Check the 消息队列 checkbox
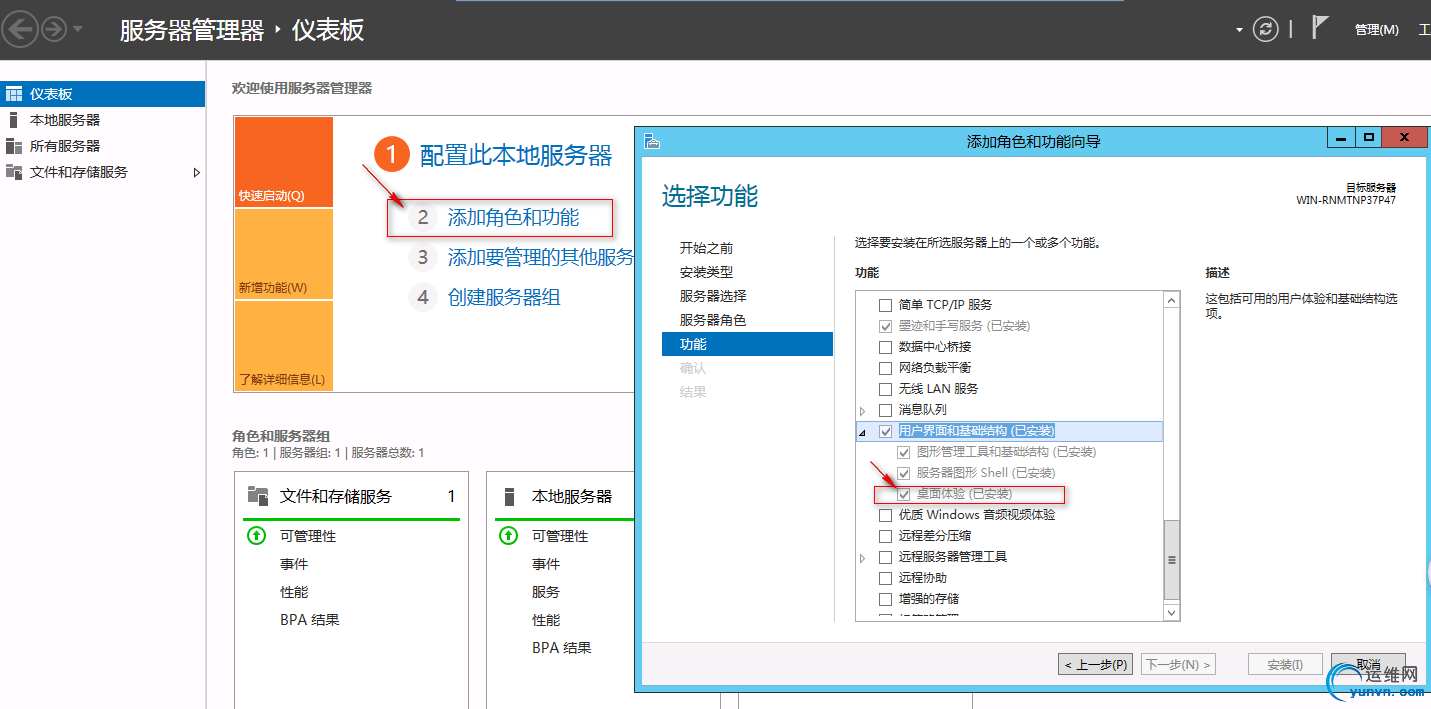The image size is (1431, 709). click(885, 410)
